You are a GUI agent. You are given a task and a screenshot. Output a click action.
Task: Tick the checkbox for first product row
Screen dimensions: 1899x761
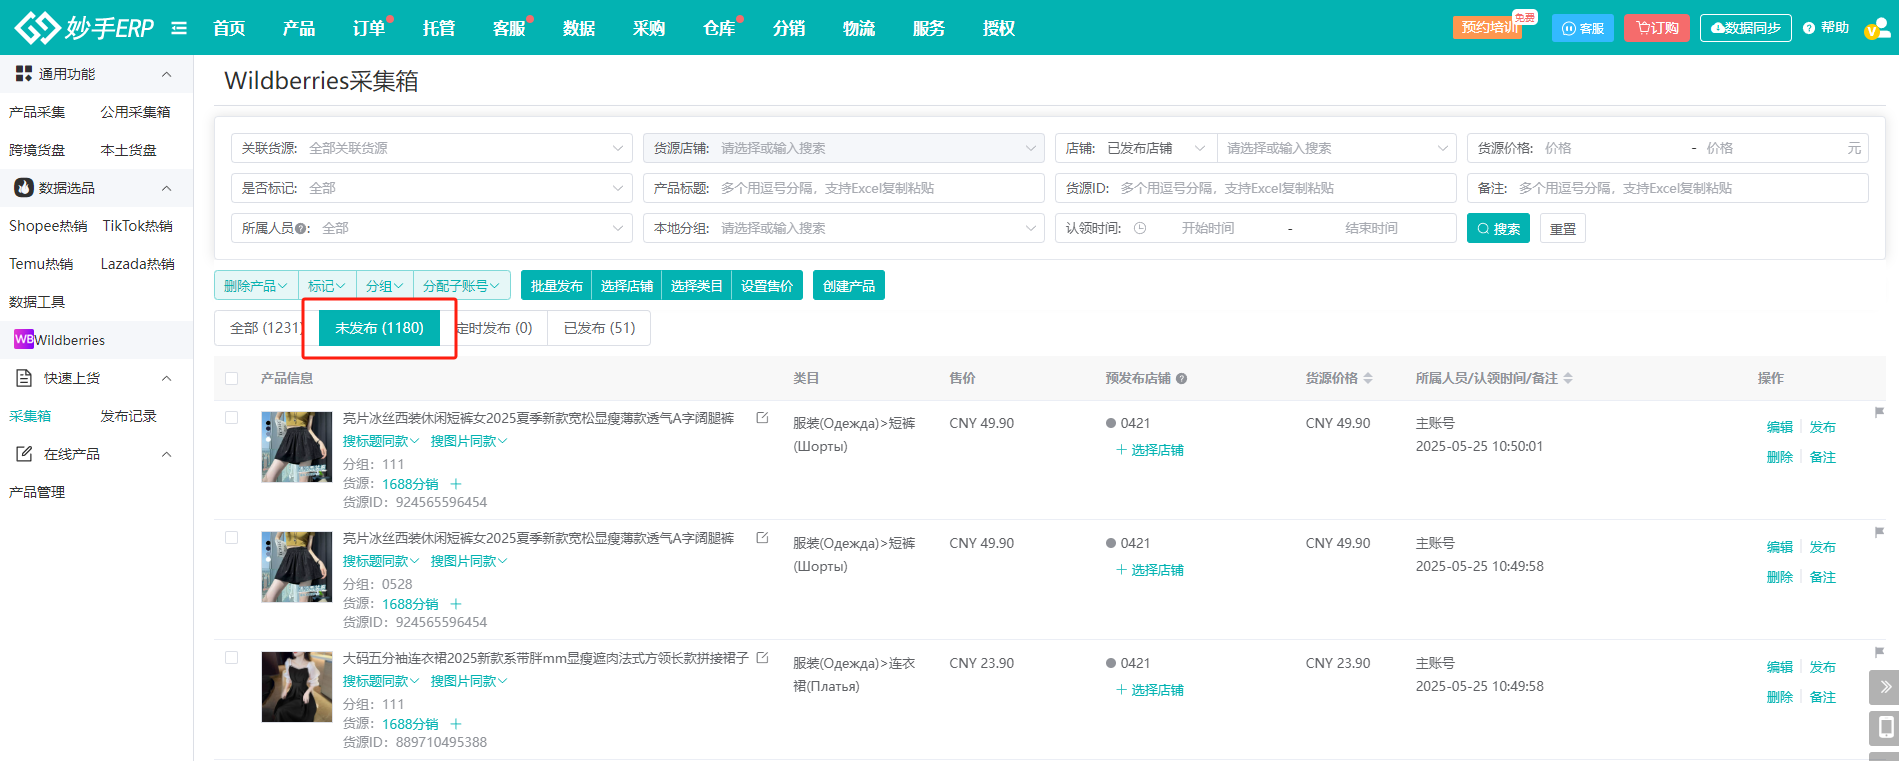232,418
